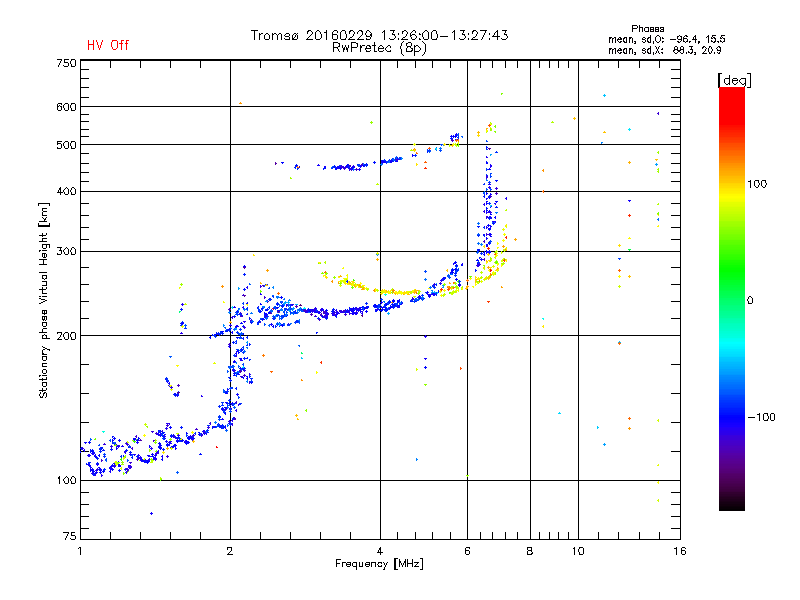Click the red 'HV Off' label
The height and width of the screenshot is (600, 800).
[x=108, y=45]
